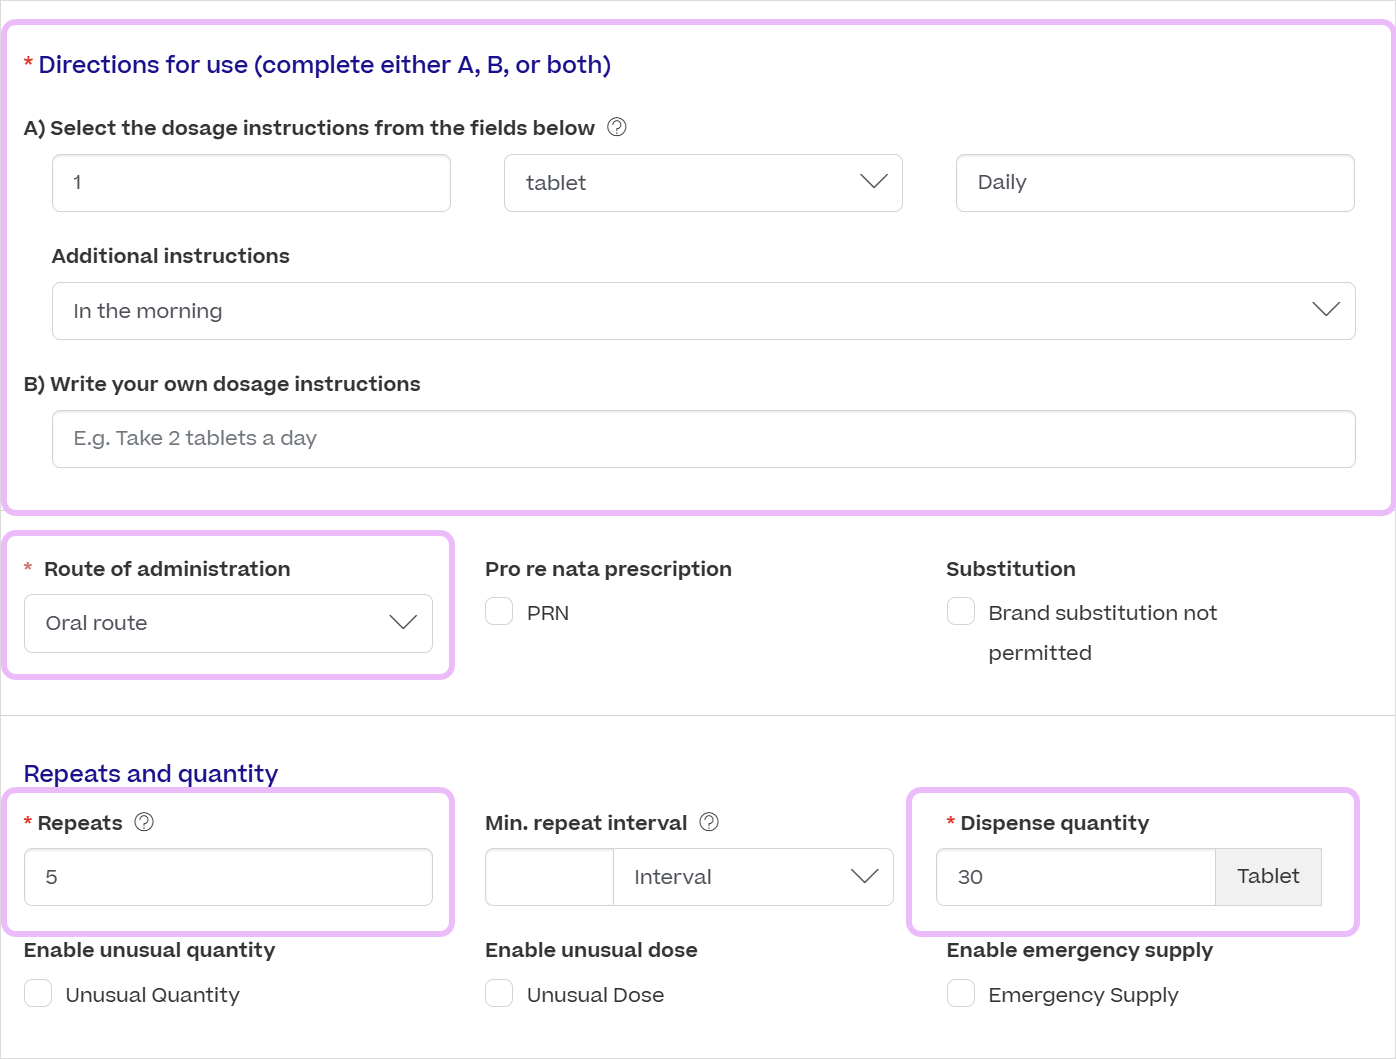This screenshot has width=1396, height=1059.
Task: Click help icon next to Min. repeat interval
Action: click(709, 822)
